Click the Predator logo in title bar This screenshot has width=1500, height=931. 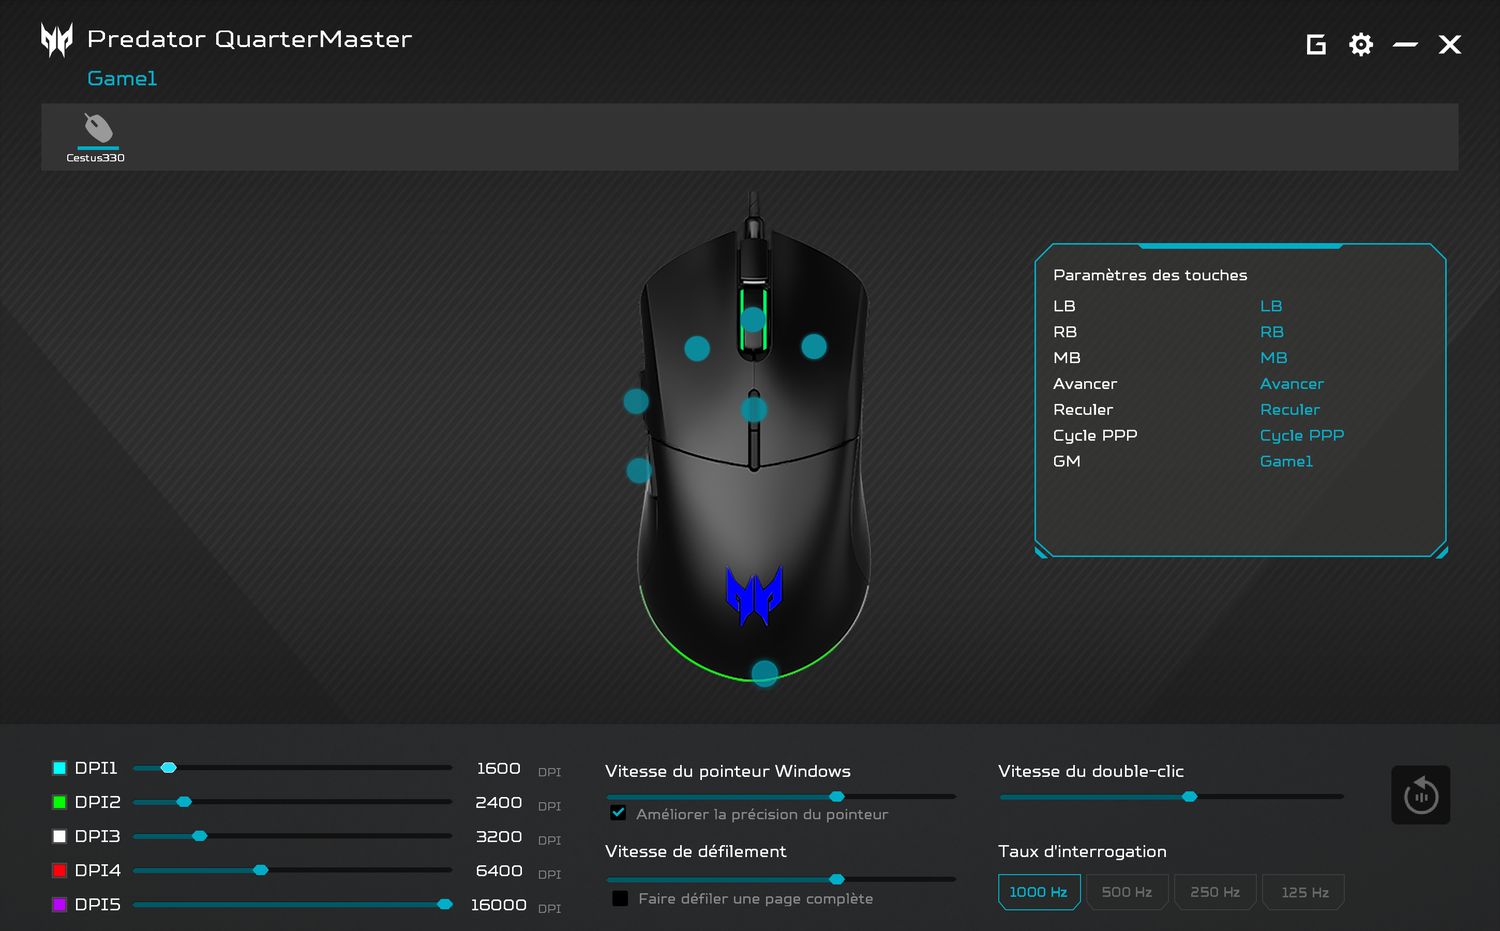click(x=57, y=40)
